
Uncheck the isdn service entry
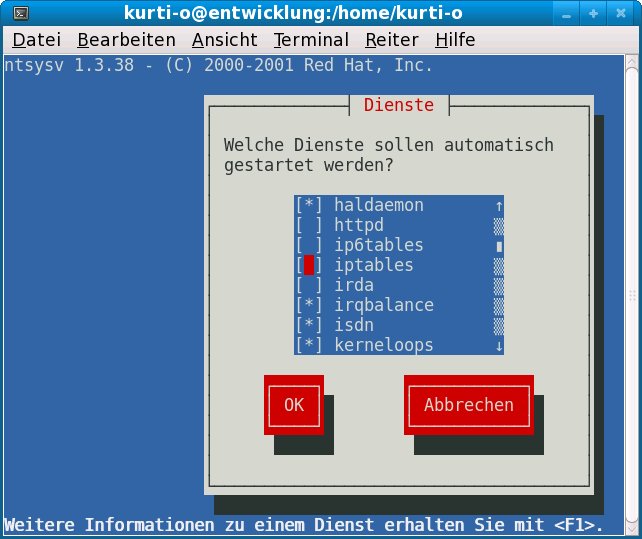click(x=309, y=325)
